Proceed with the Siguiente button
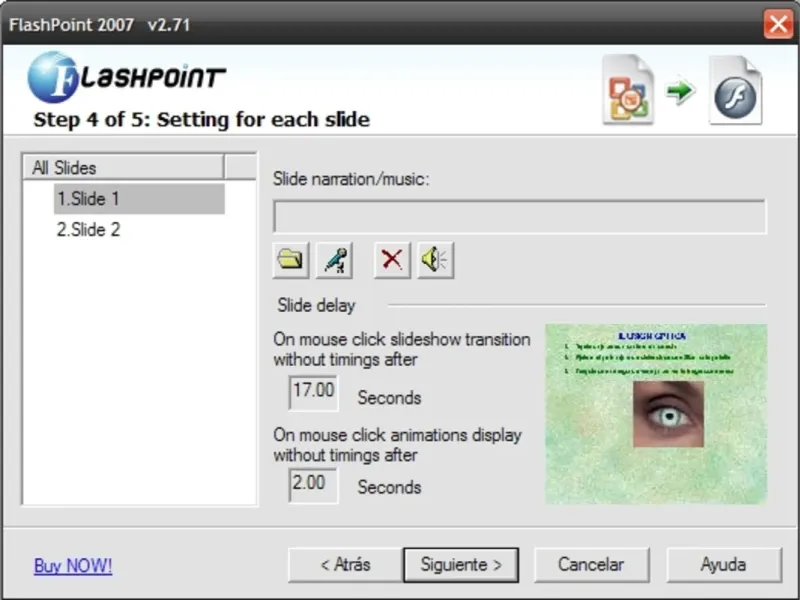This screenshot has width=800, height=600. click(x=461, y=565)
